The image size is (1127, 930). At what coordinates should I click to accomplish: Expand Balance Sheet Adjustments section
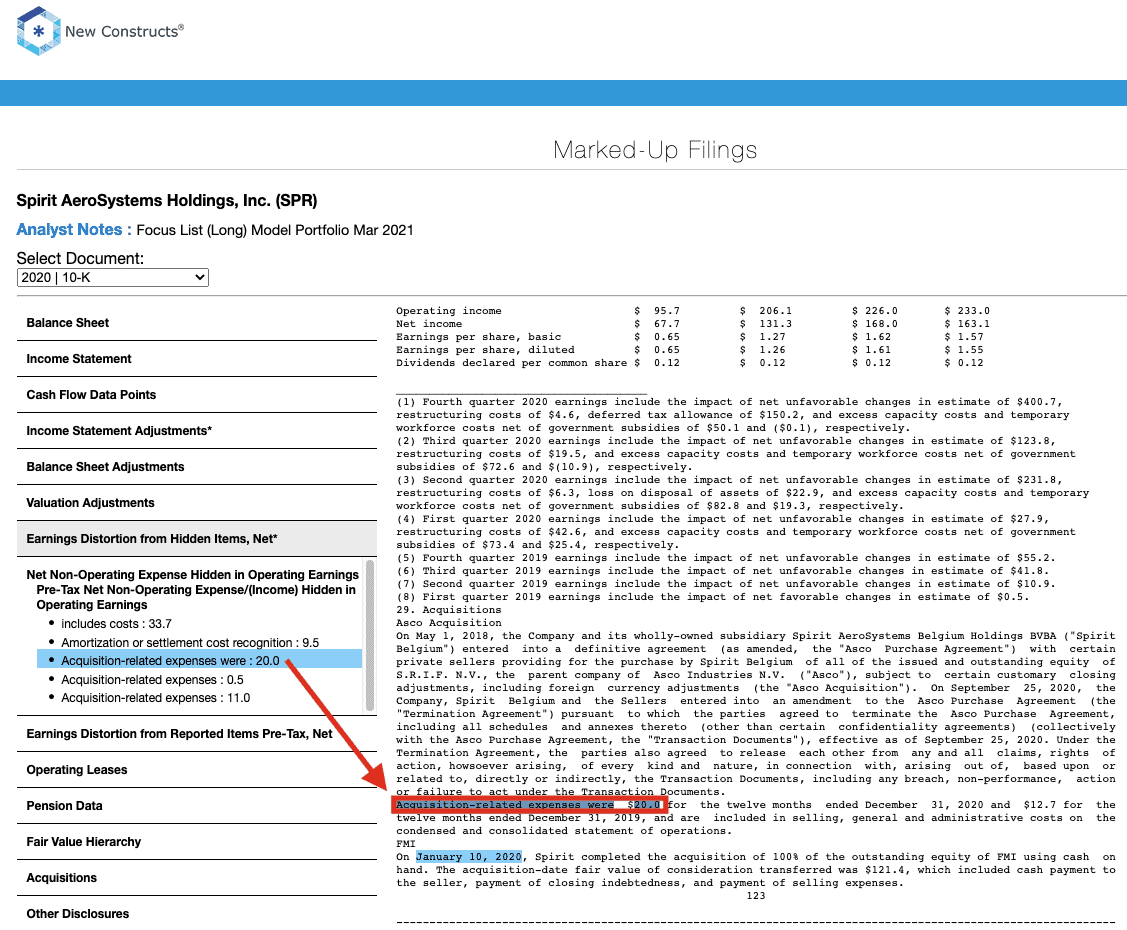pos(196,466)
